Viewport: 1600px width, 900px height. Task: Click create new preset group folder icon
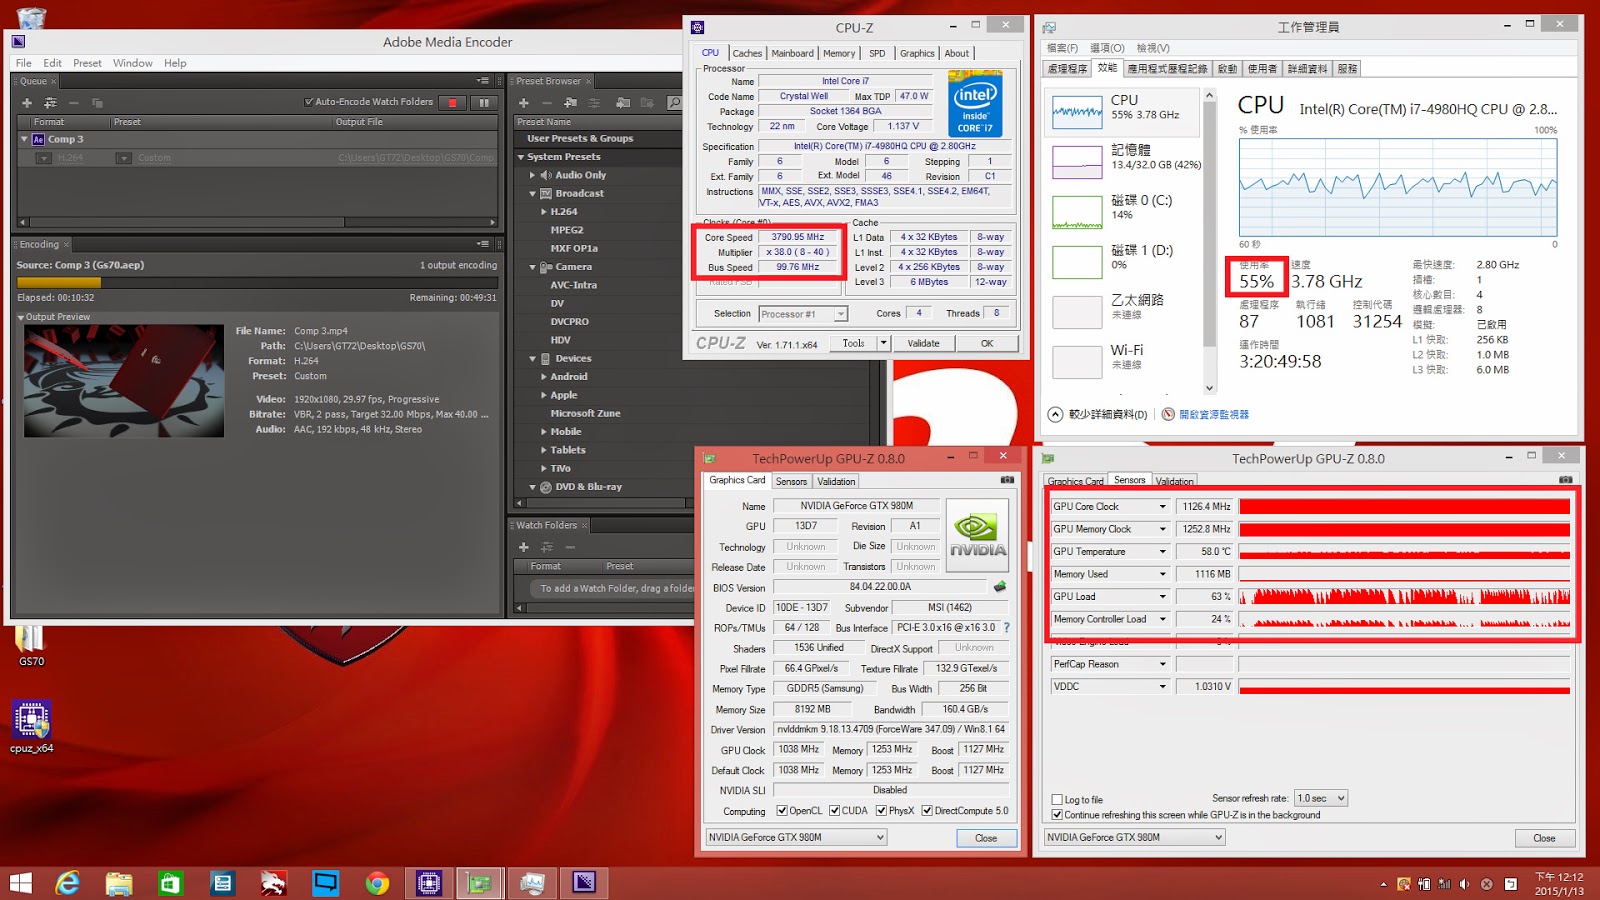[x=570, y=103]
